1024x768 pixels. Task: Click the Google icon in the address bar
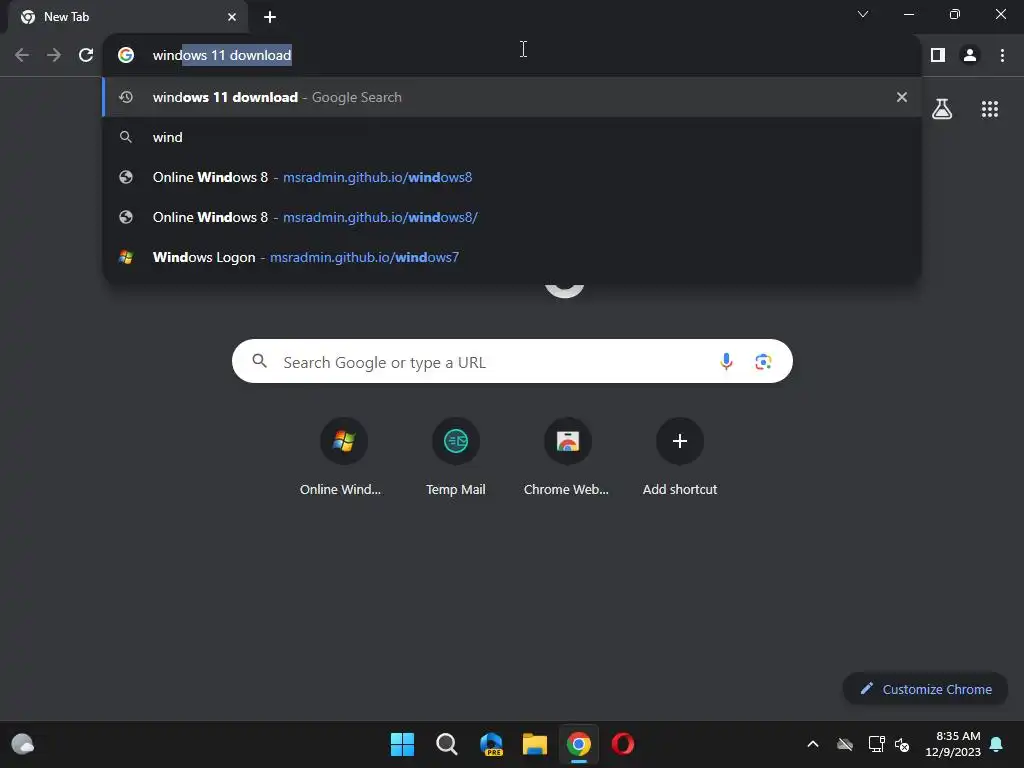point(126,55)
